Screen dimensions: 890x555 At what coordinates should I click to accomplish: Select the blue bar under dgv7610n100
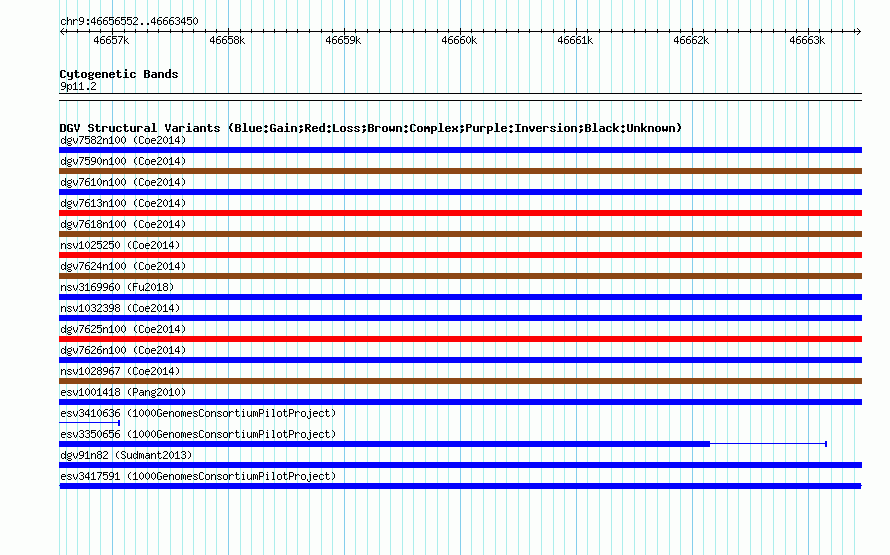(460, 192)
